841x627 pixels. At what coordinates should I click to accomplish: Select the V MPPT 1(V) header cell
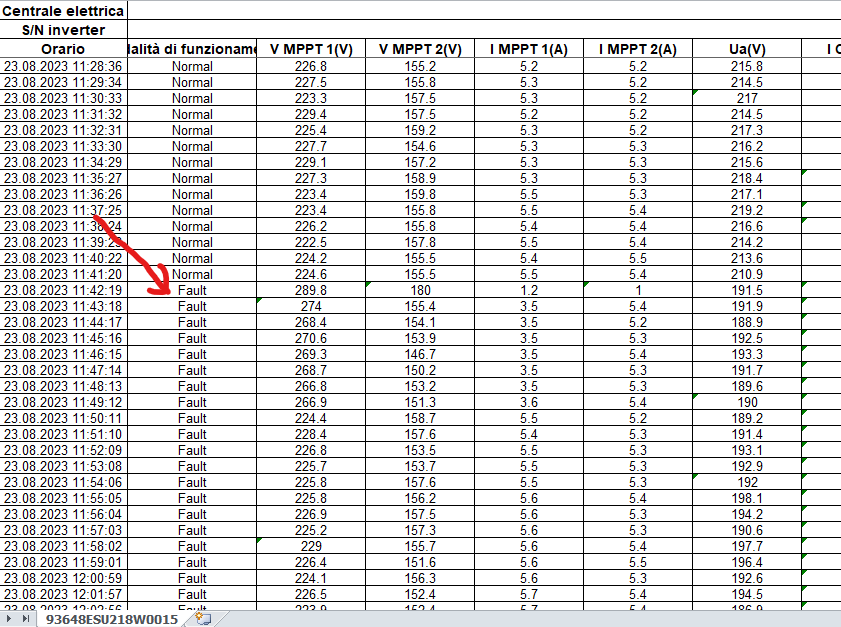[x=311, y=49]
